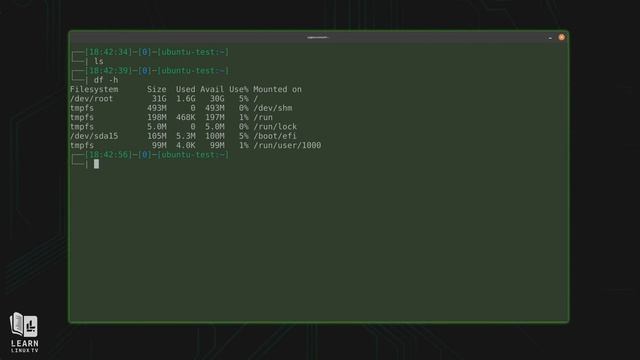Screen dimensions: 640x360
Task: Click the 'Use%' column header
Action: point(239,89)
